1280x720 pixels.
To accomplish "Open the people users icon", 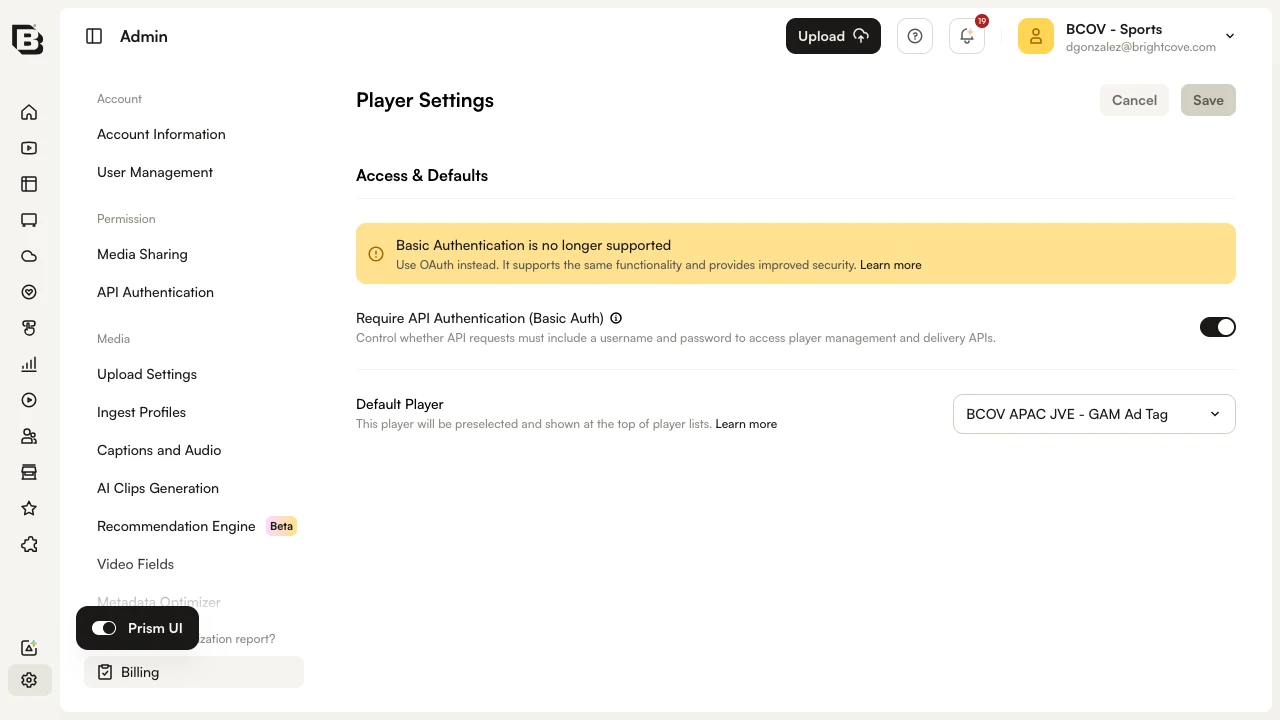I will click(29, 436).
